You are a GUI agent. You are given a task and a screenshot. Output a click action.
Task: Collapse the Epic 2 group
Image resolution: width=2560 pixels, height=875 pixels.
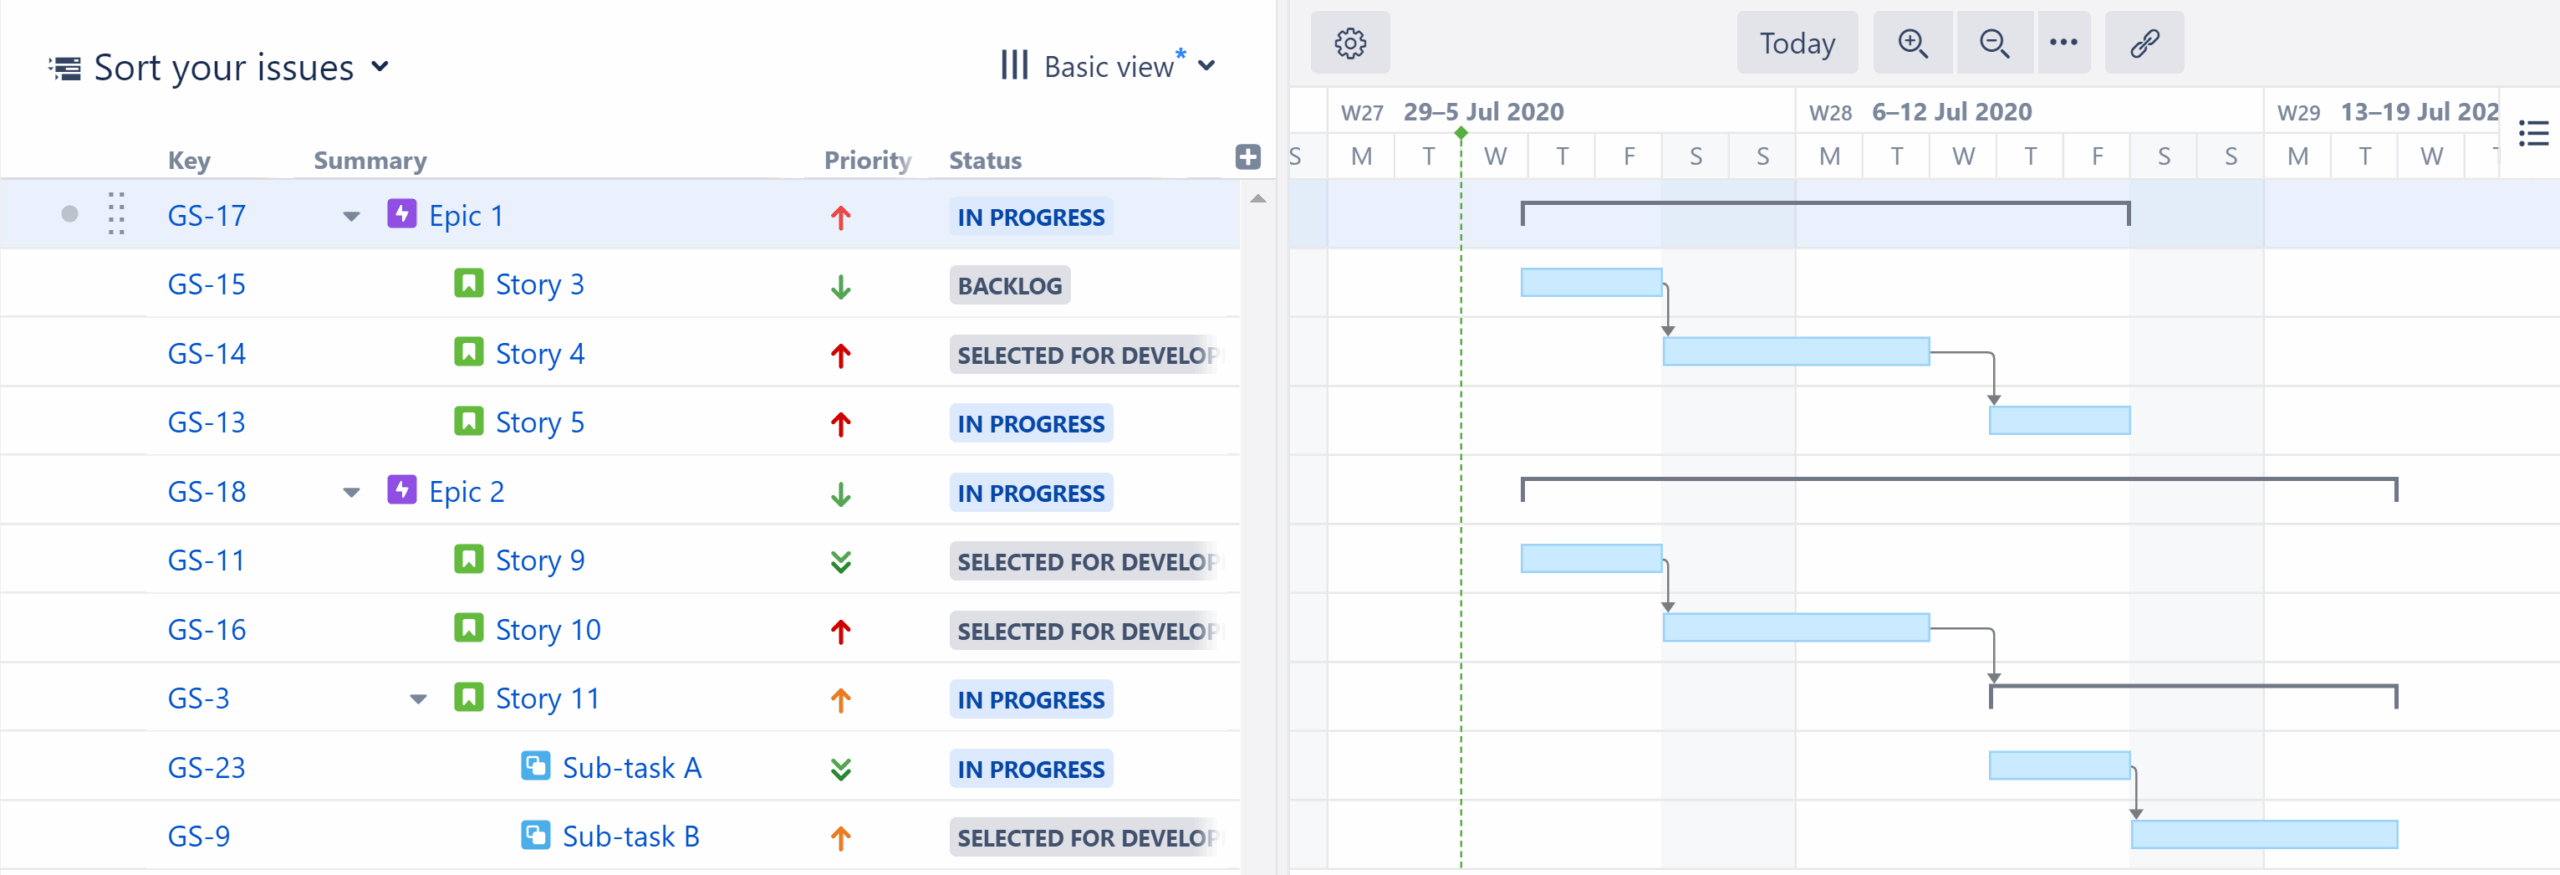point(351,492)
